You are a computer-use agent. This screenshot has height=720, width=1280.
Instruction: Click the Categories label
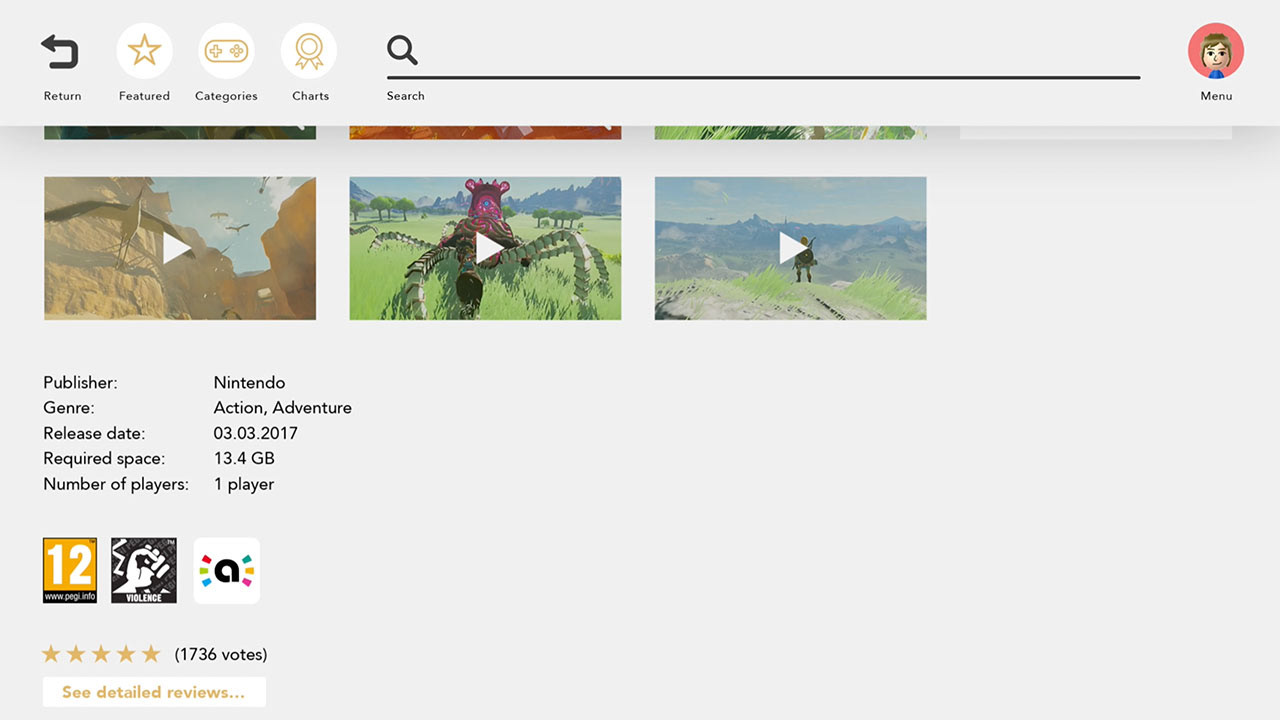[226, 96]
